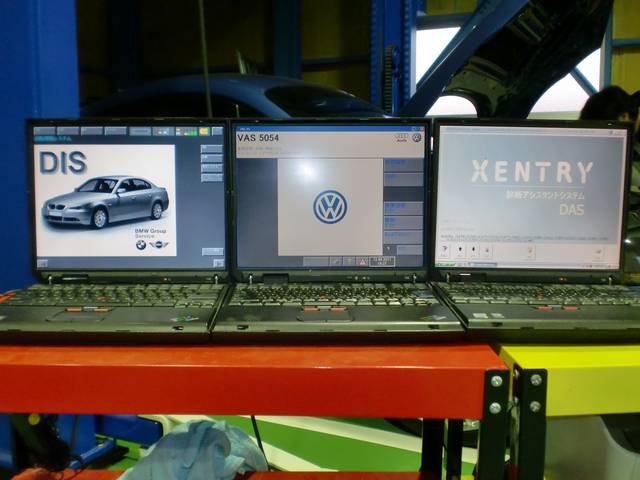Click the small VW logo in the VAS 5054 header
Screen dimensions: 640x480
(416, 138)
